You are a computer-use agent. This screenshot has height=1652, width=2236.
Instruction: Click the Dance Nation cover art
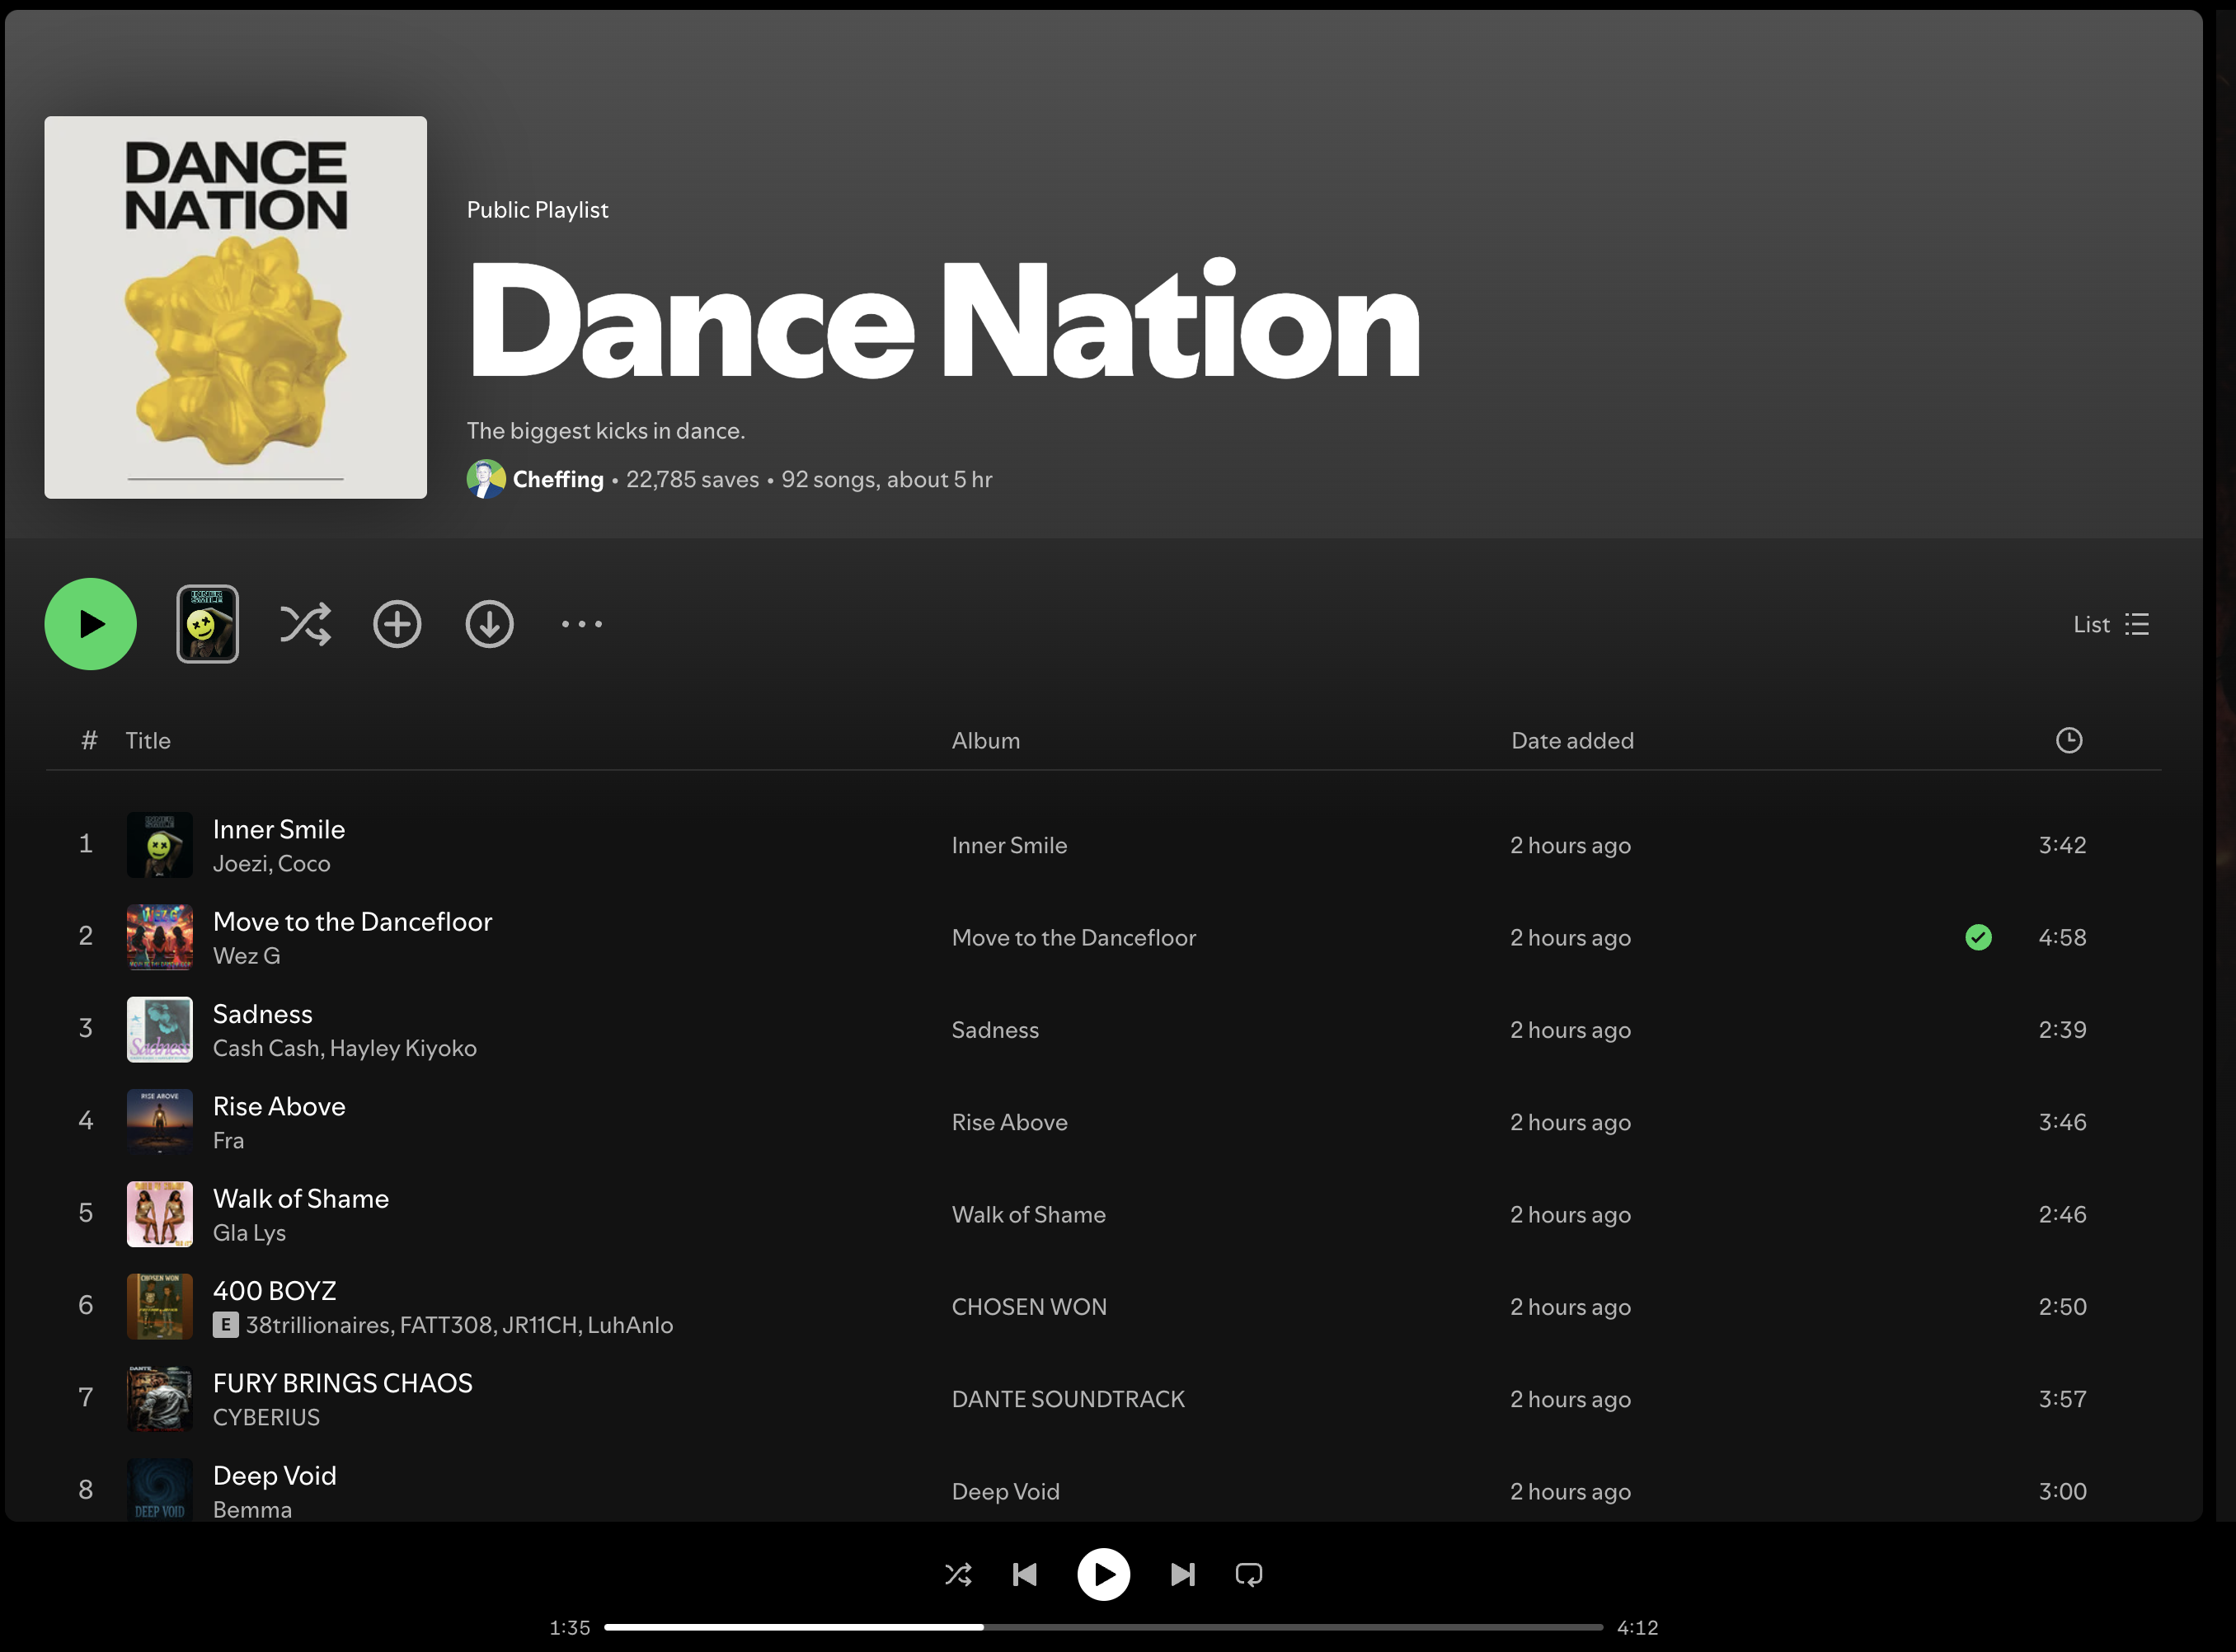click(x=236, y=307)
